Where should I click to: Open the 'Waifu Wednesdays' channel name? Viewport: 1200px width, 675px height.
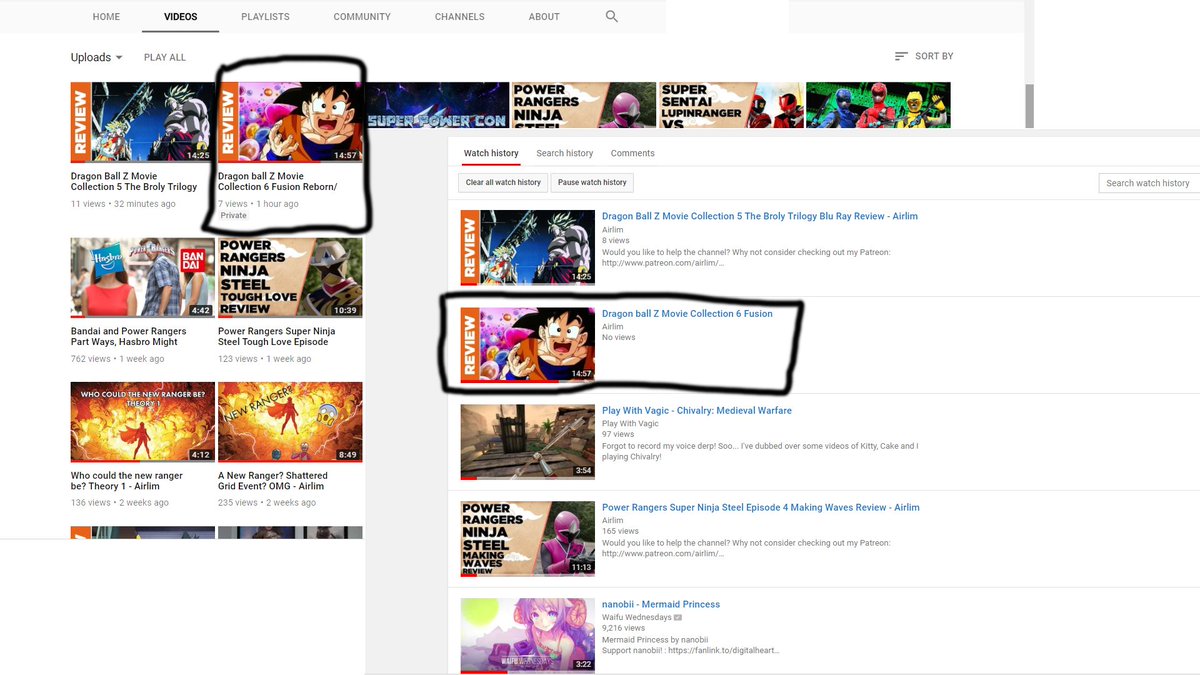[637, 618]
